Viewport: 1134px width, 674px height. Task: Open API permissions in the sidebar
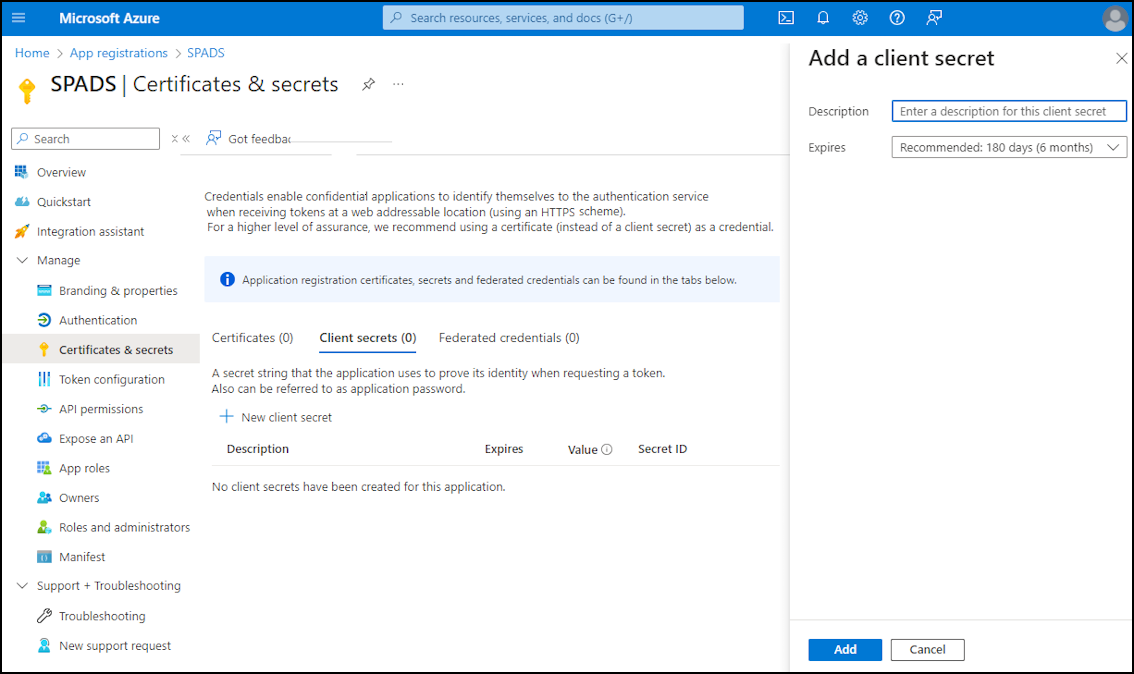tap(101, 409)
